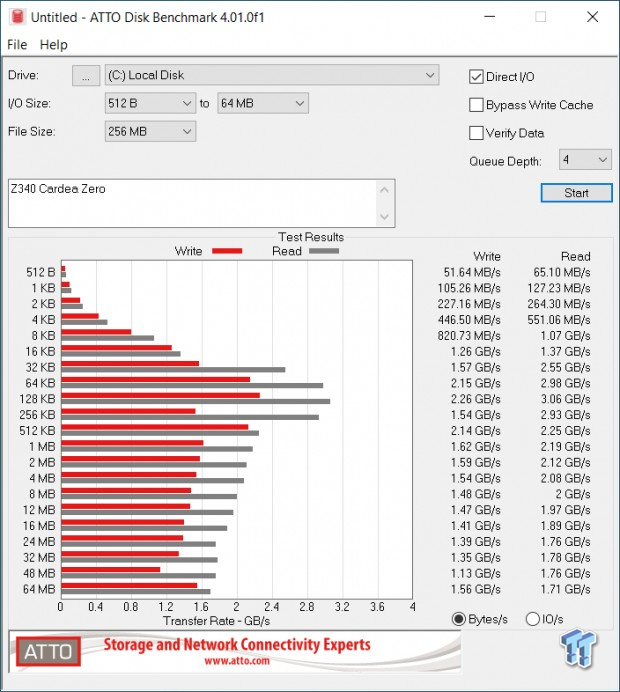Minimize the ATTO Disk Benchmark window

[x=489, y=17]
